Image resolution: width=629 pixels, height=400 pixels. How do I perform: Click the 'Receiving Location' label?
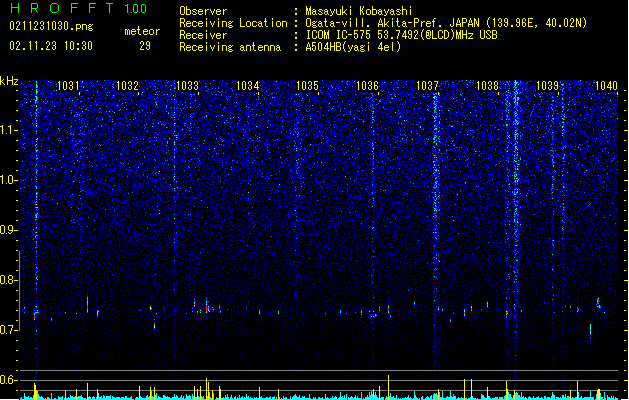233,23
